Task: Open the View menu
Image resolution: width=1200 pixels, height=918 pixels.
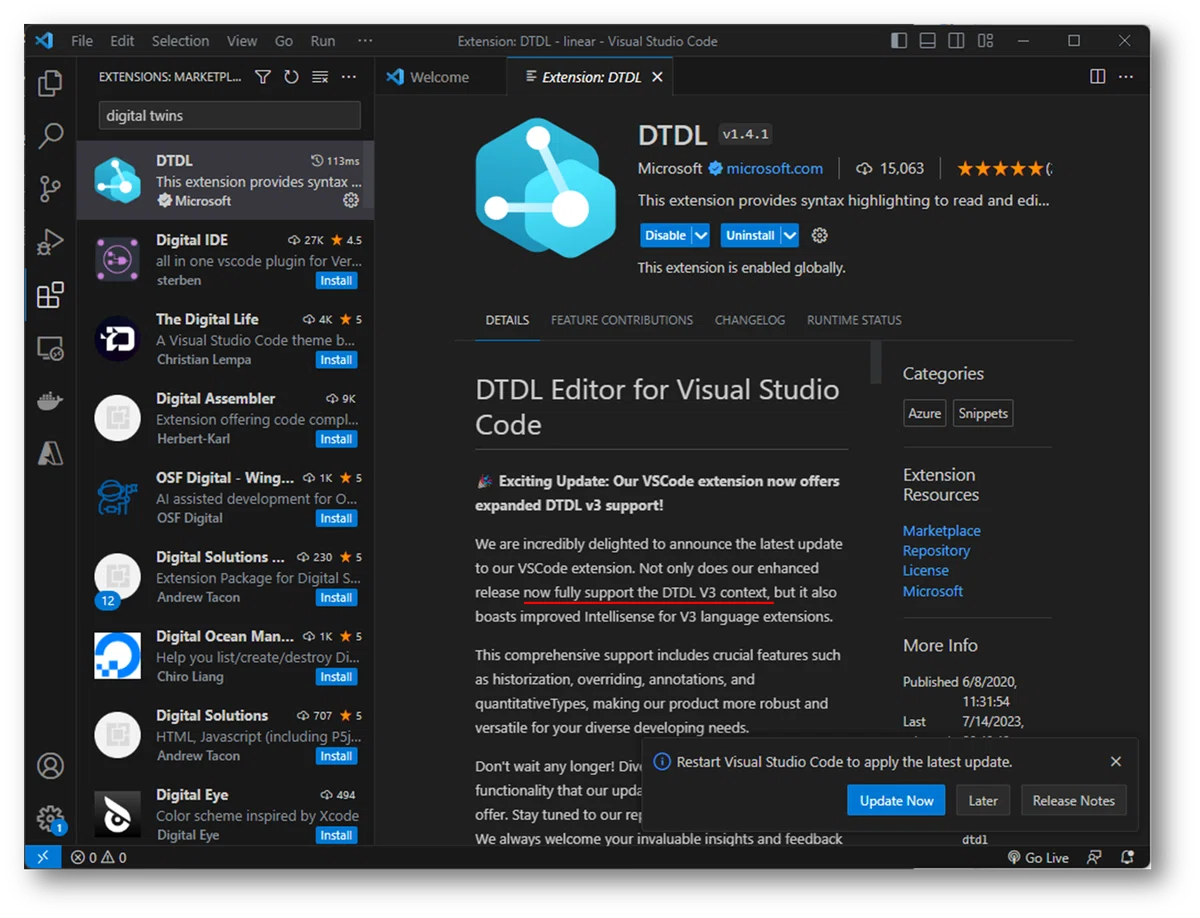Action: (242, 41)
